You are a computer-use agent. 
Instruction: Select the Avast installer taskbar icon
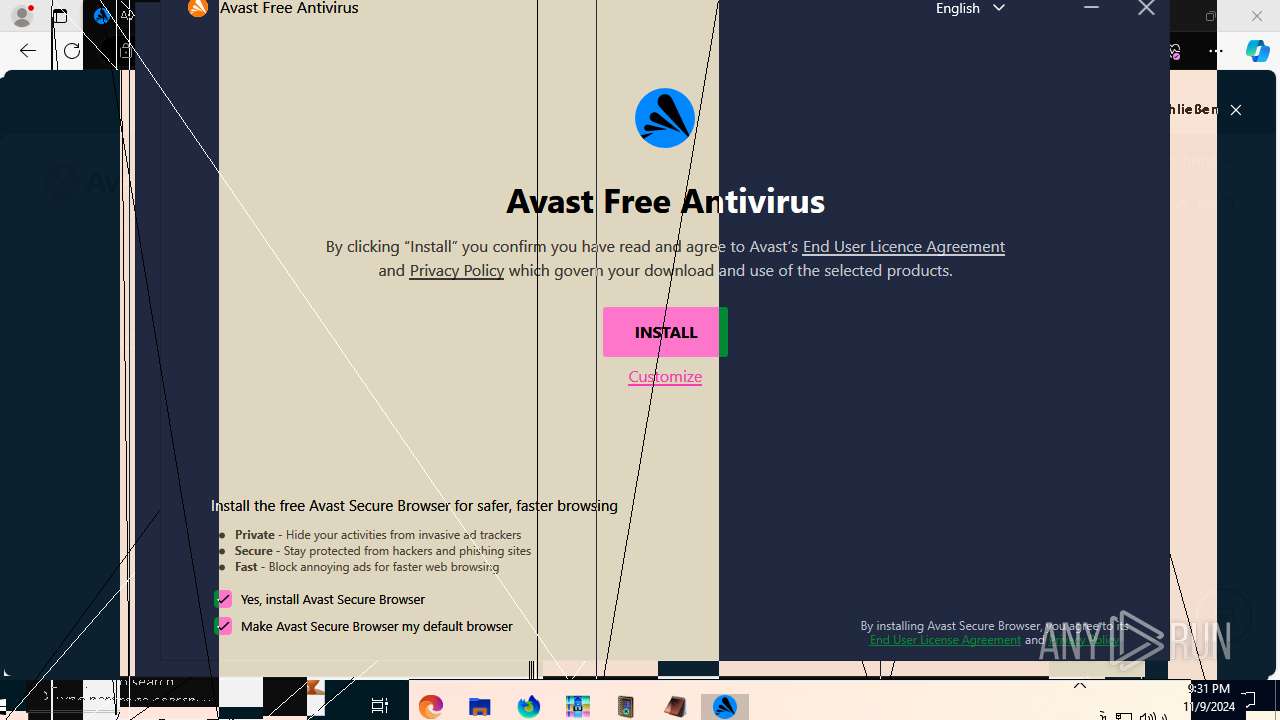[x=725, y=706]
